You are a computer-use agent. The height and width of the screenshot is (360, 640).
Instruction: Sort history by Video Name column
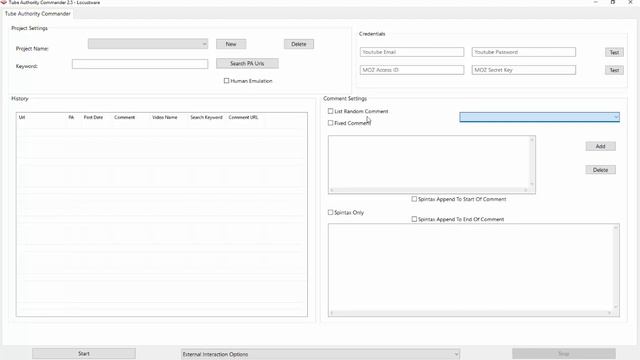coord(165,117)
